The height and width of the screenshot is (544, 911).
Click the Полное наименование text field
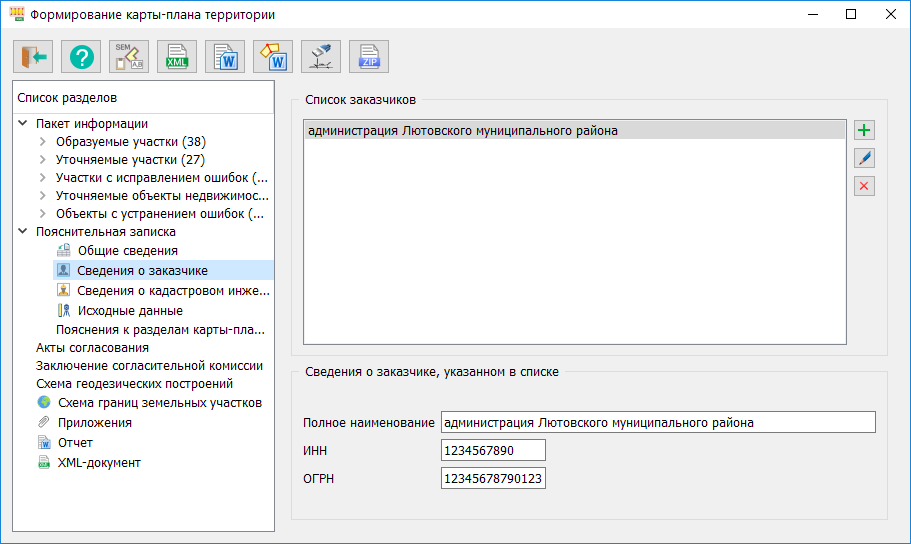point(657,423)
